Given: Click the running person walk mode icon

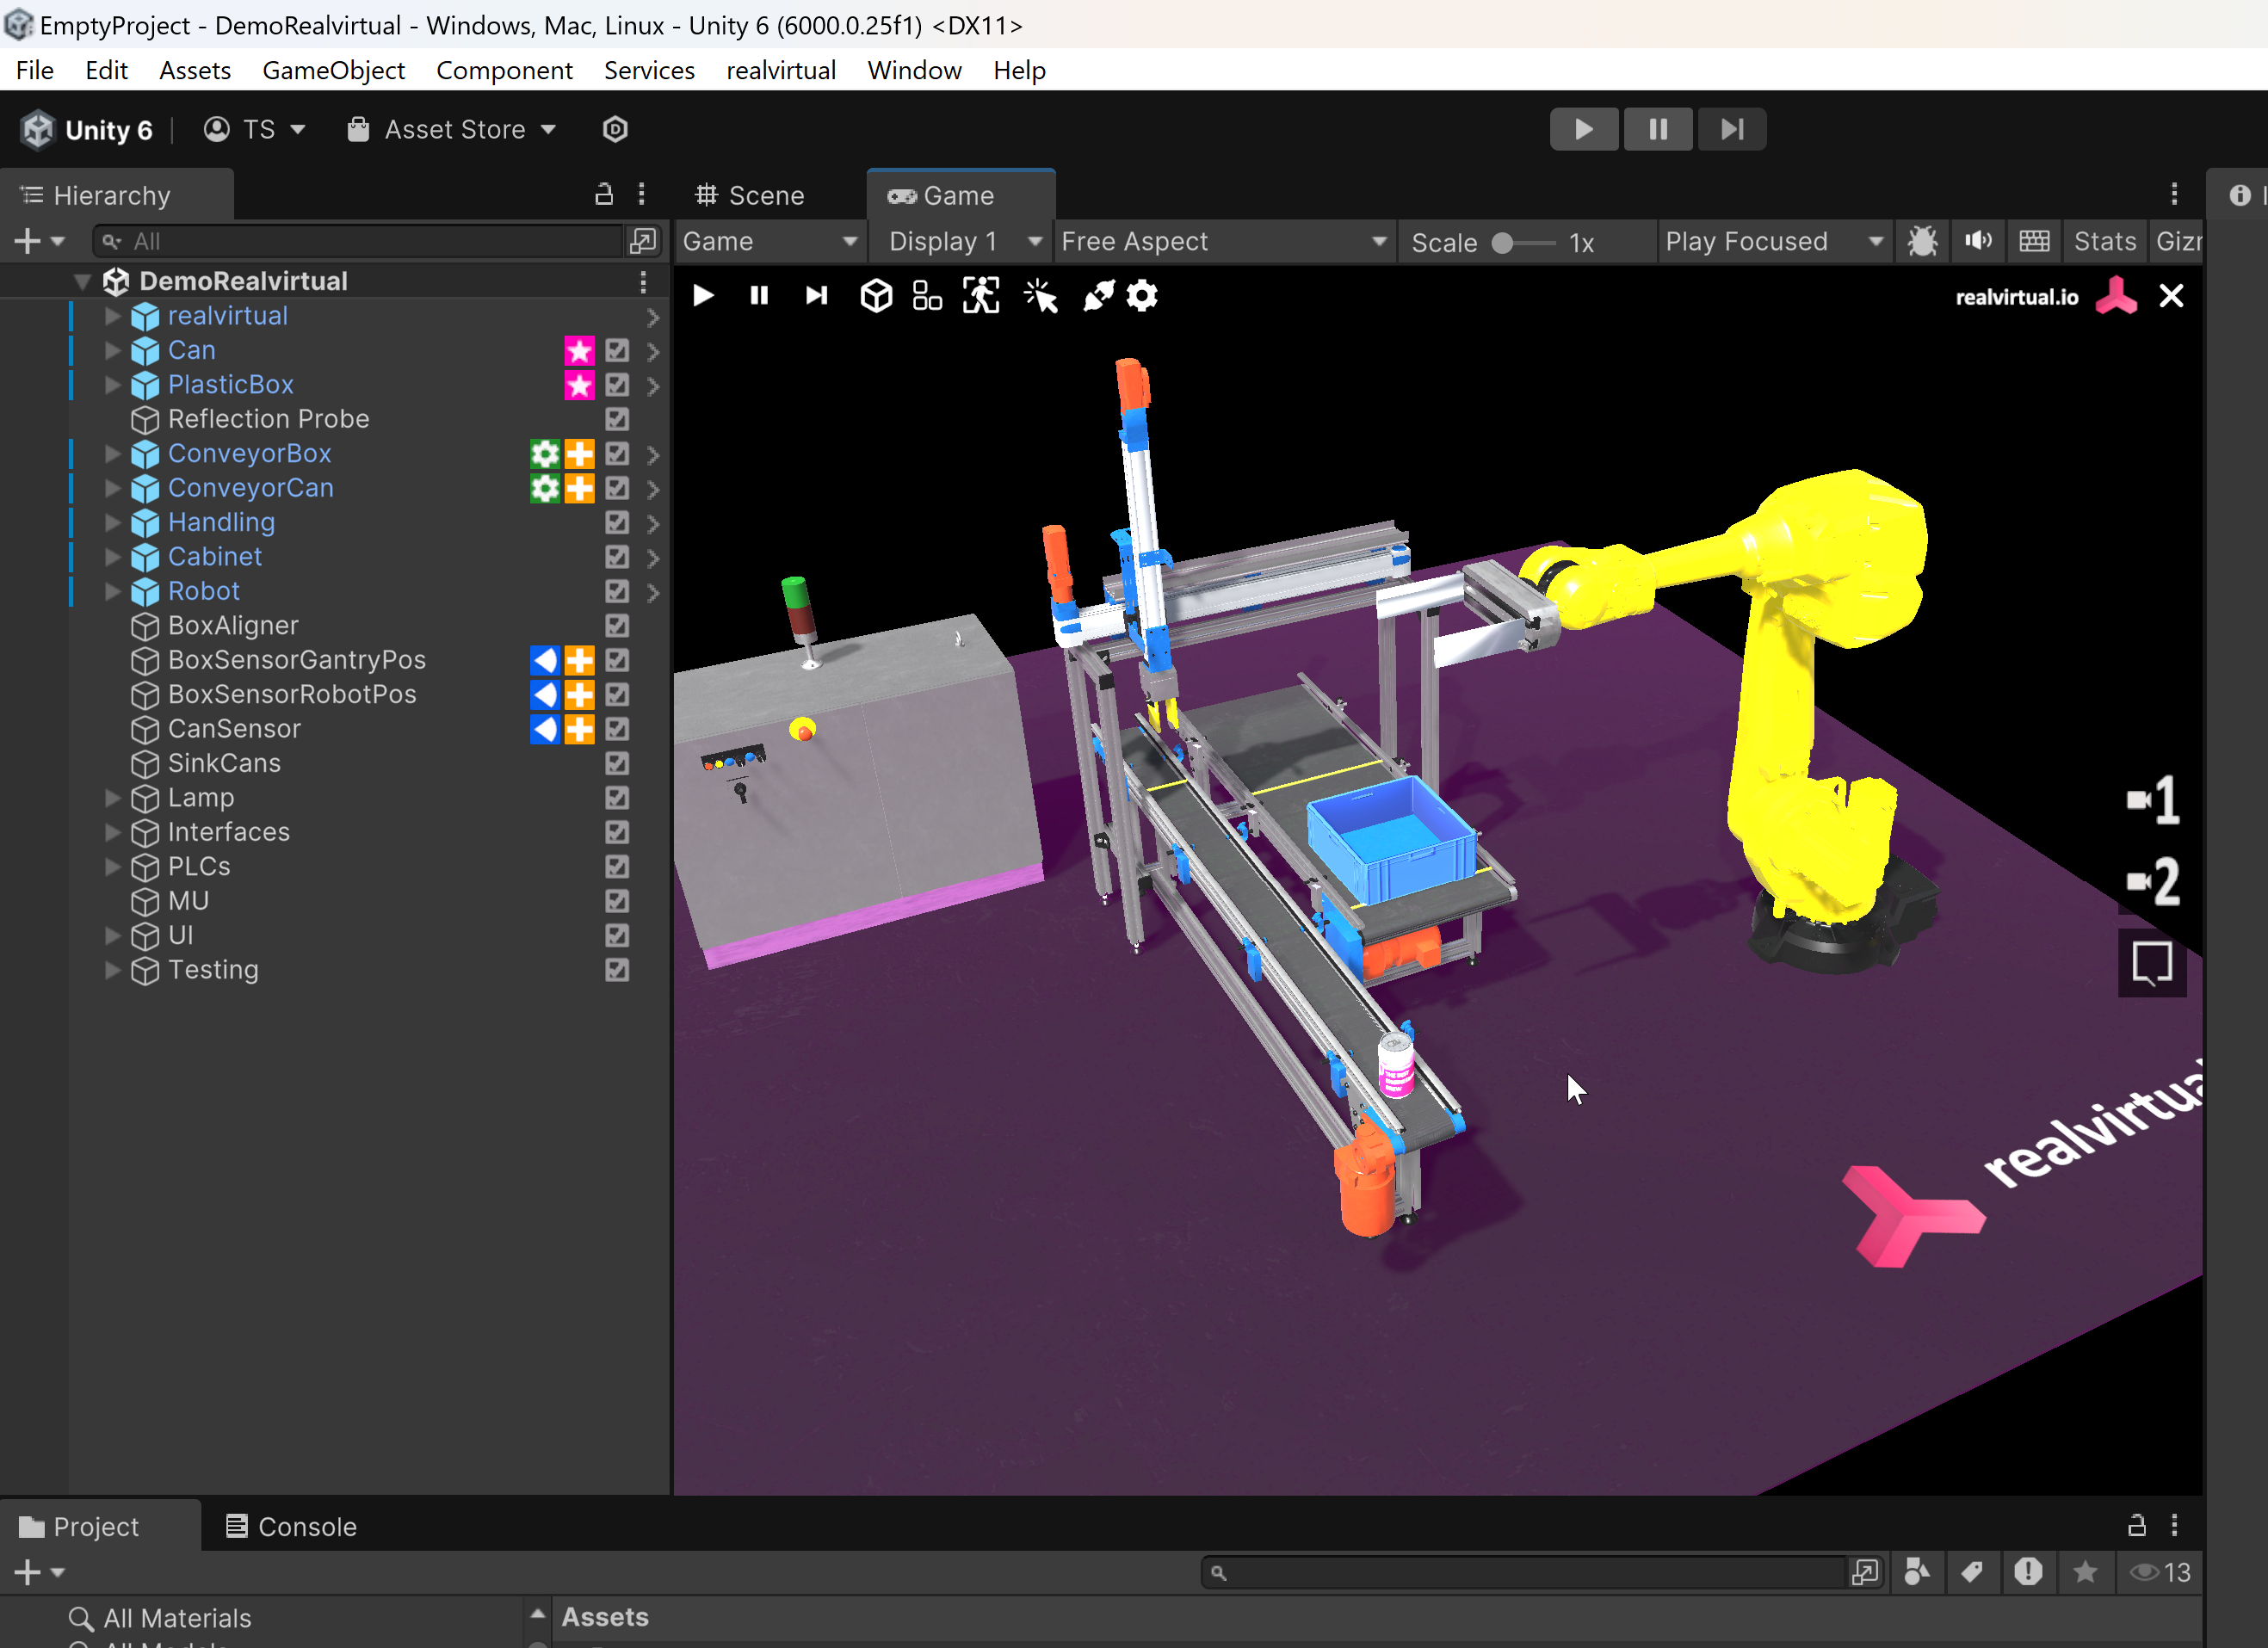Looking at the screenshot, I should click(981, 296).
